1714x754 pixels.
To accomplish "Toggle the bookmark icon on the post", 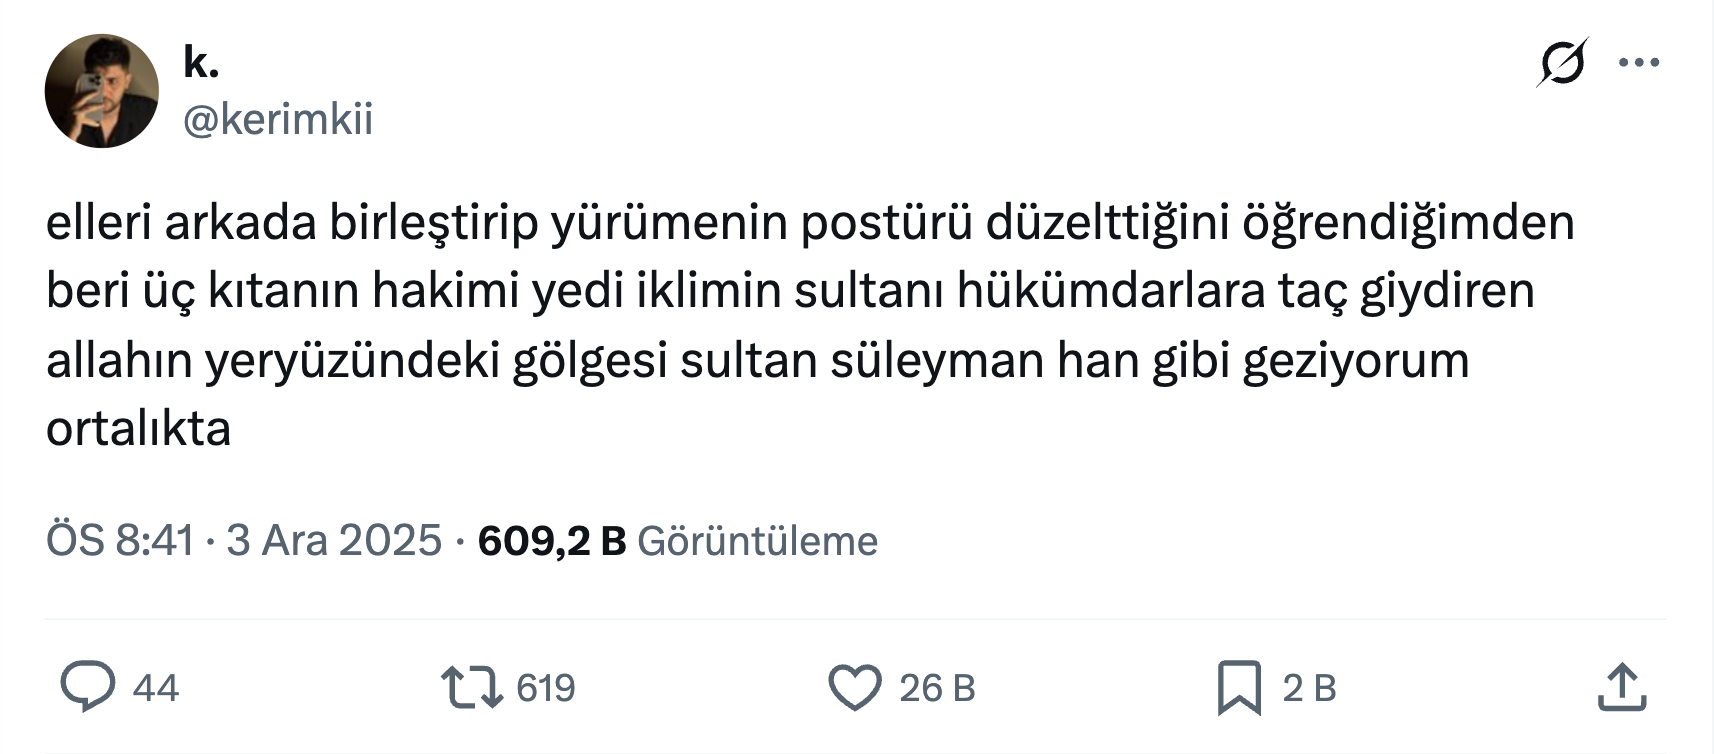I will (x=1239, y=688).
